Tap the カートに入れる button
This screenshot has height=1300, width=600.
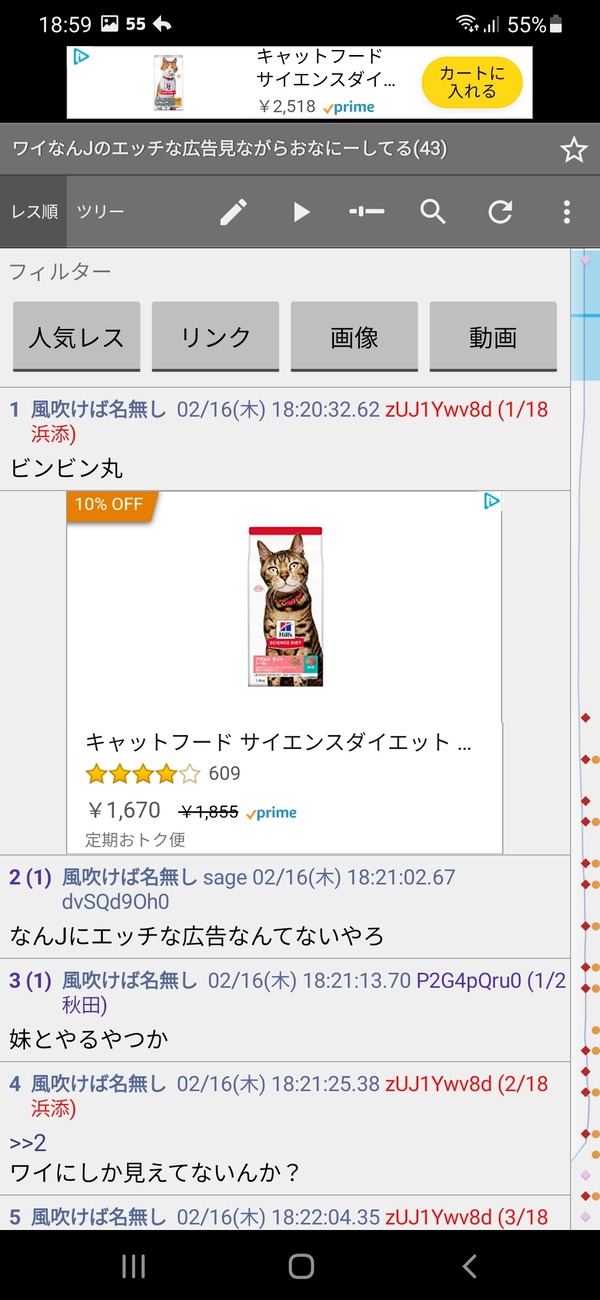click(473, 82)
